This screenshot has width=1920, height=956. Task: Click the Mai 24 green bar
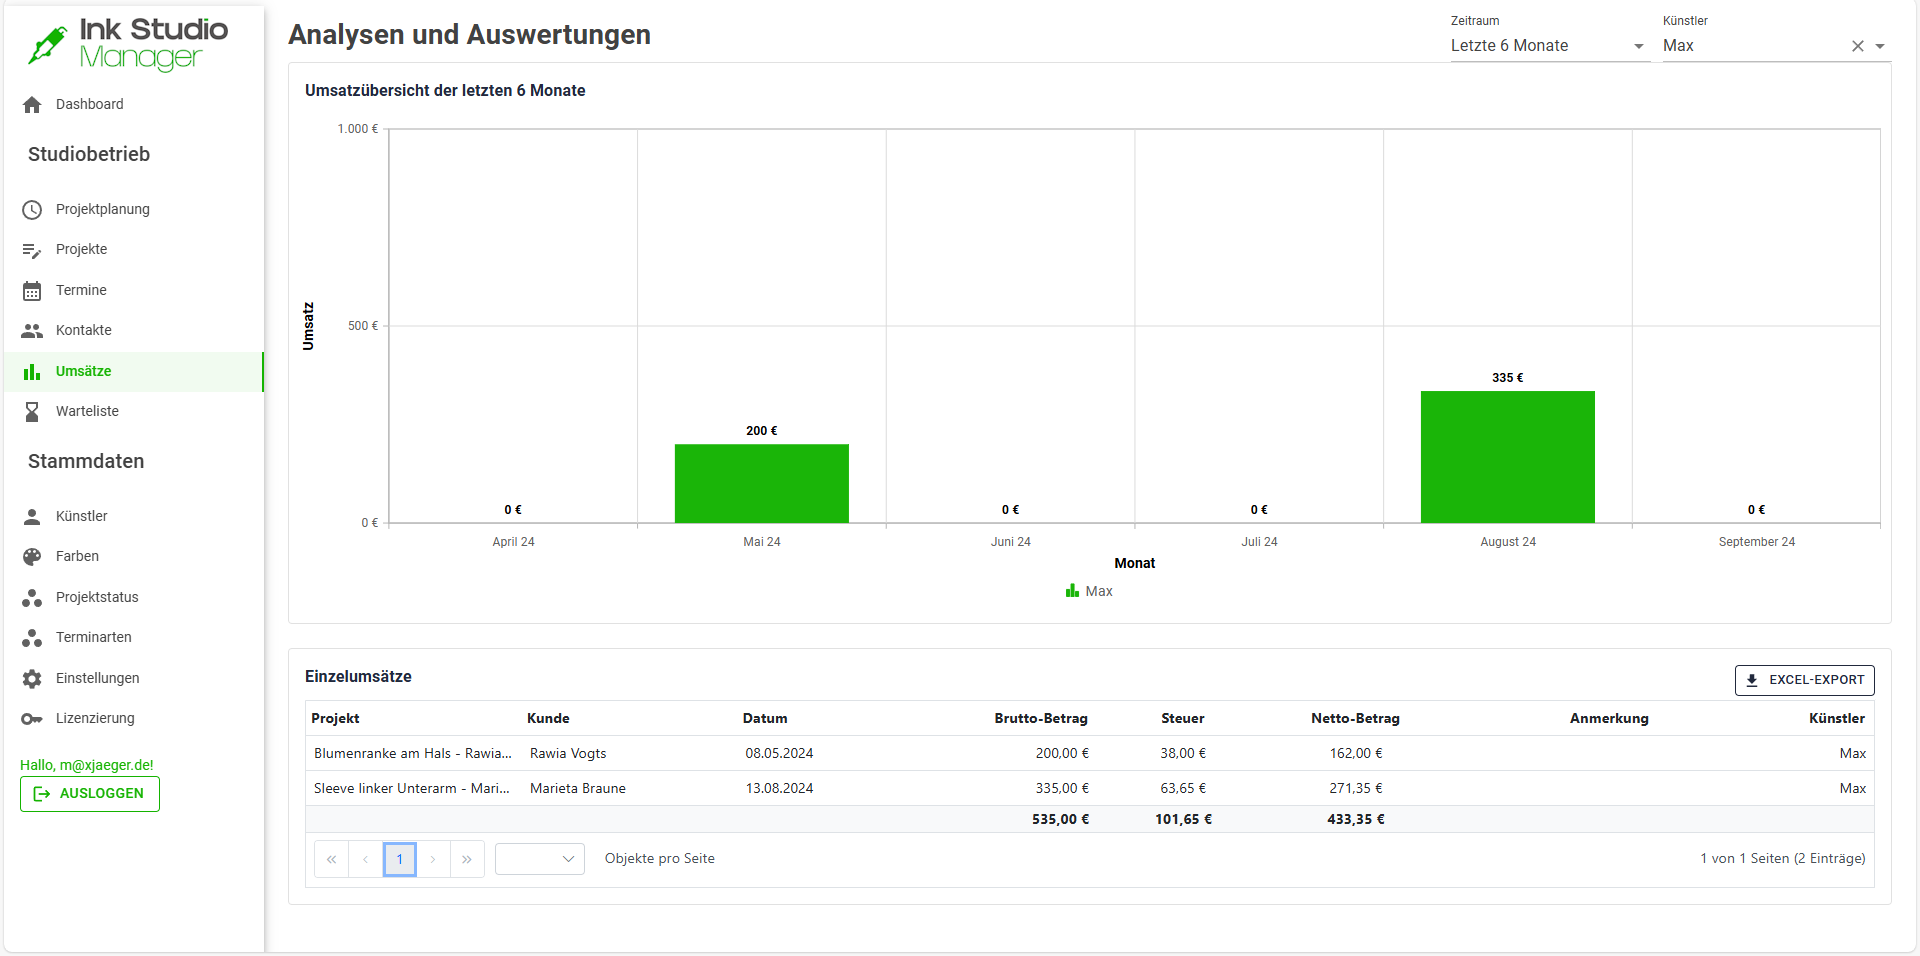[762, 484]
